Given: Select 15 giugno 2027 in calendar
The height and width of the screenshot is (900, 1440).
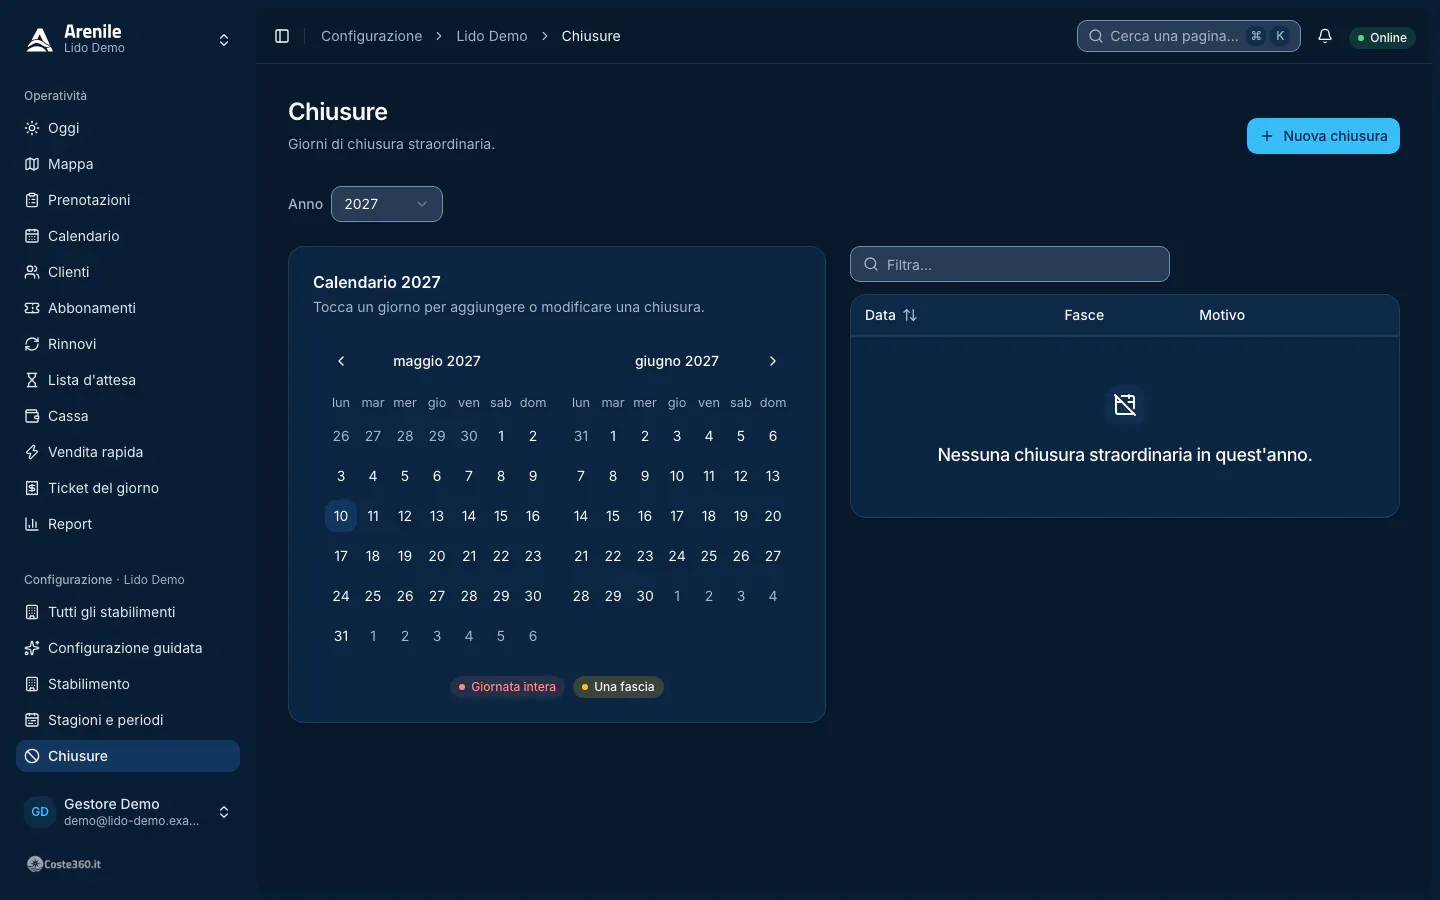Looking at the screenshot, I should [613, 516].
